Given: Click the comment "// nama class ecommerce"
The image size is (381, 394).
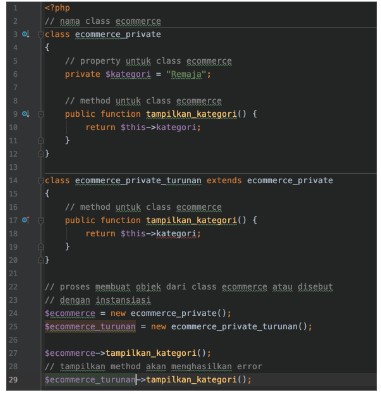Looking at the screenshot, I should 103,21.
